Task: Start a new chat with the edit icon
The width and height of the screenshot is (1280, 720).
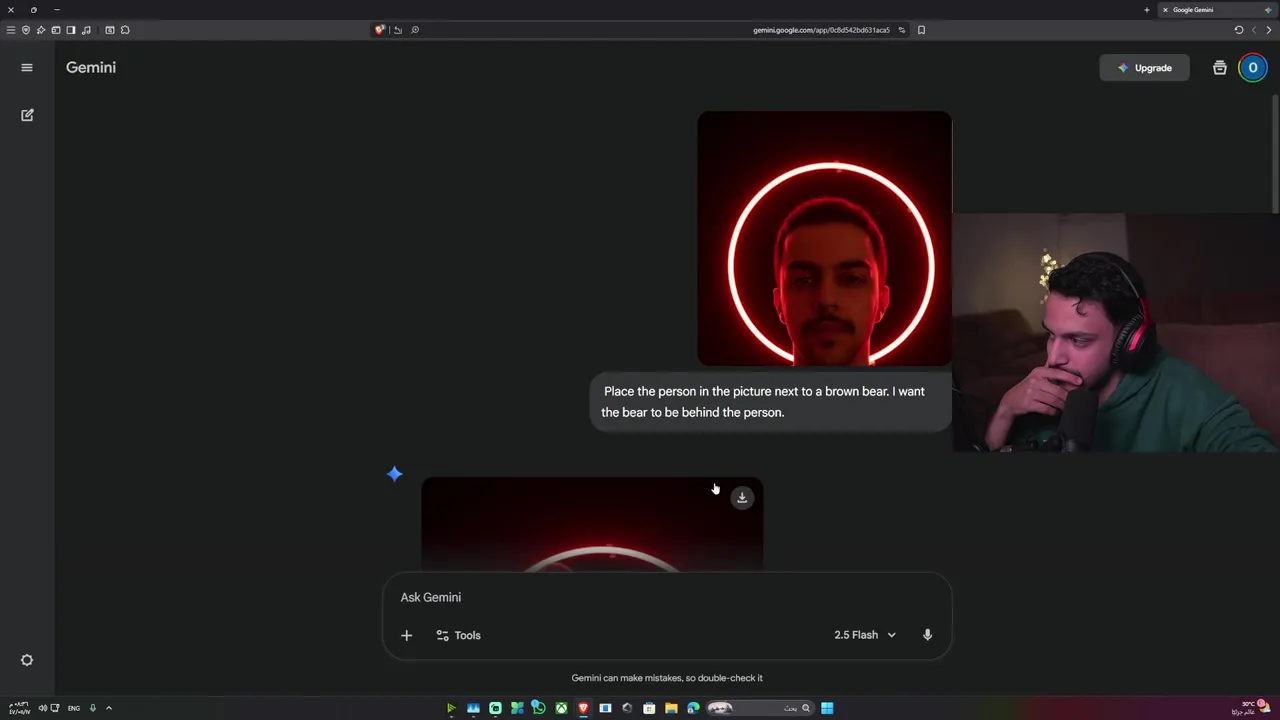Action: pos(27,115)
